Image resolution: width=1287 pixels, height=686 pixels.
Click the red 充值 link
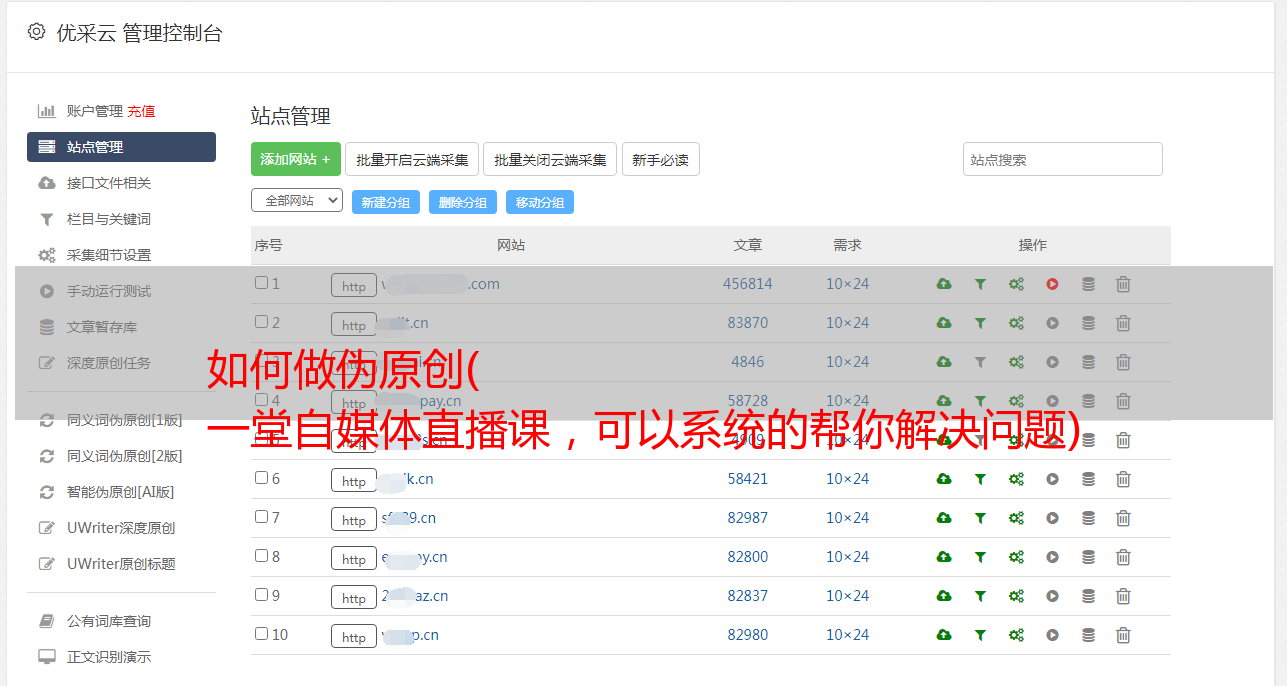(x=141, y=111)
